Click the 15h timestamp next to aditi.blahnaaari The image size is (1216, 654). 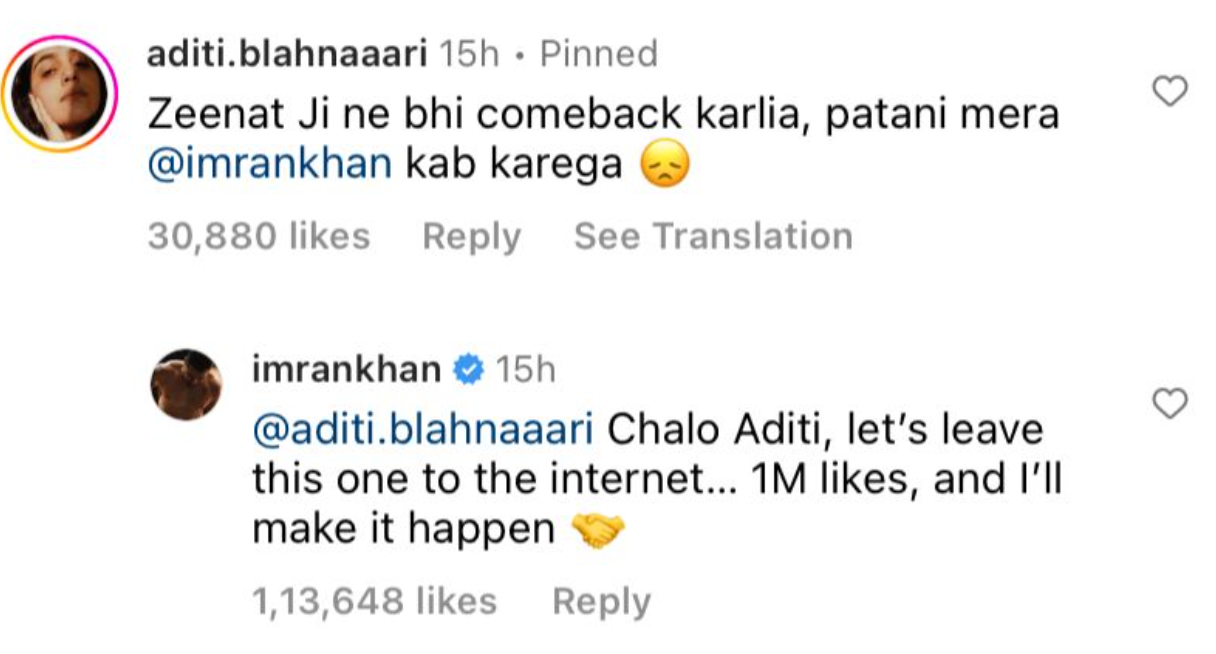(x=470, y=54)
